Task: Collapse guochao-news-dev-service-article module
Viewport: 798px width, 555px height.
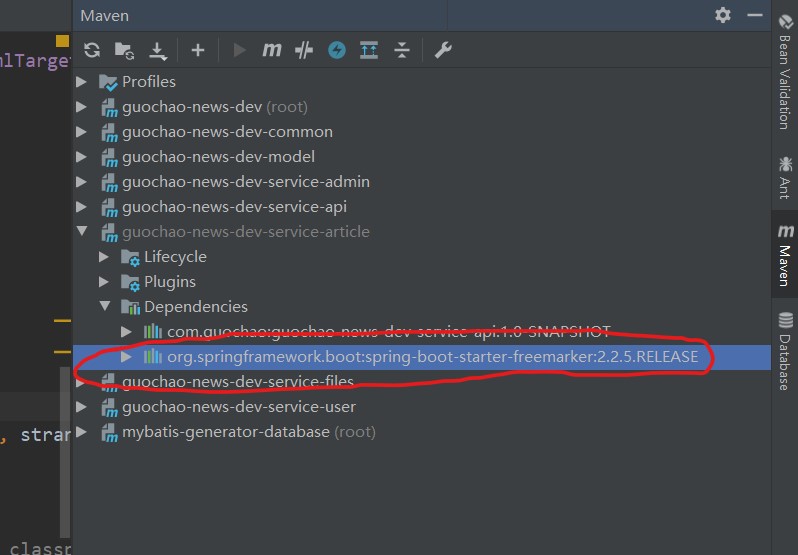Action: pos(81,231)
